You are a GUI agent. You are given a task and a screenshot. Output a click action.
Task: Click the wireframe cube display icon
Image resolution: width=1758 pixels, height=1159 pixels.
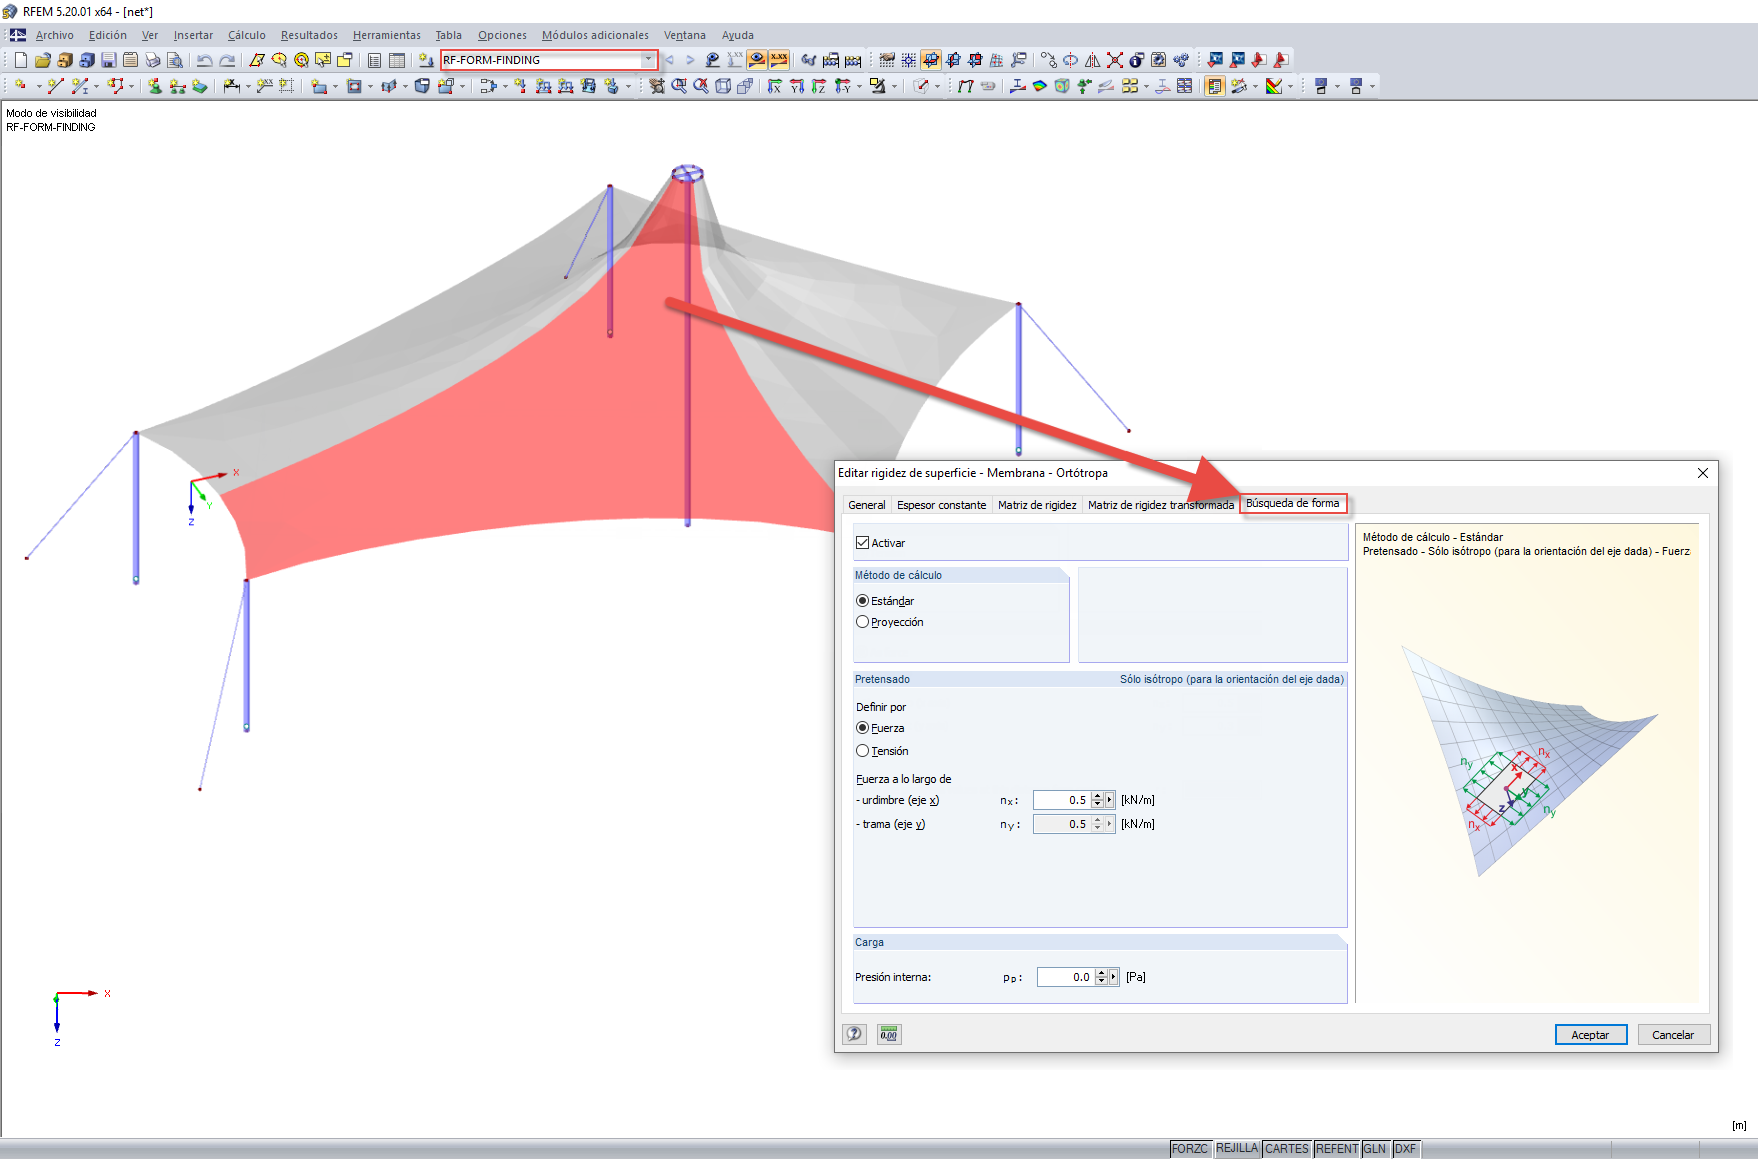(x=723, y=86)
